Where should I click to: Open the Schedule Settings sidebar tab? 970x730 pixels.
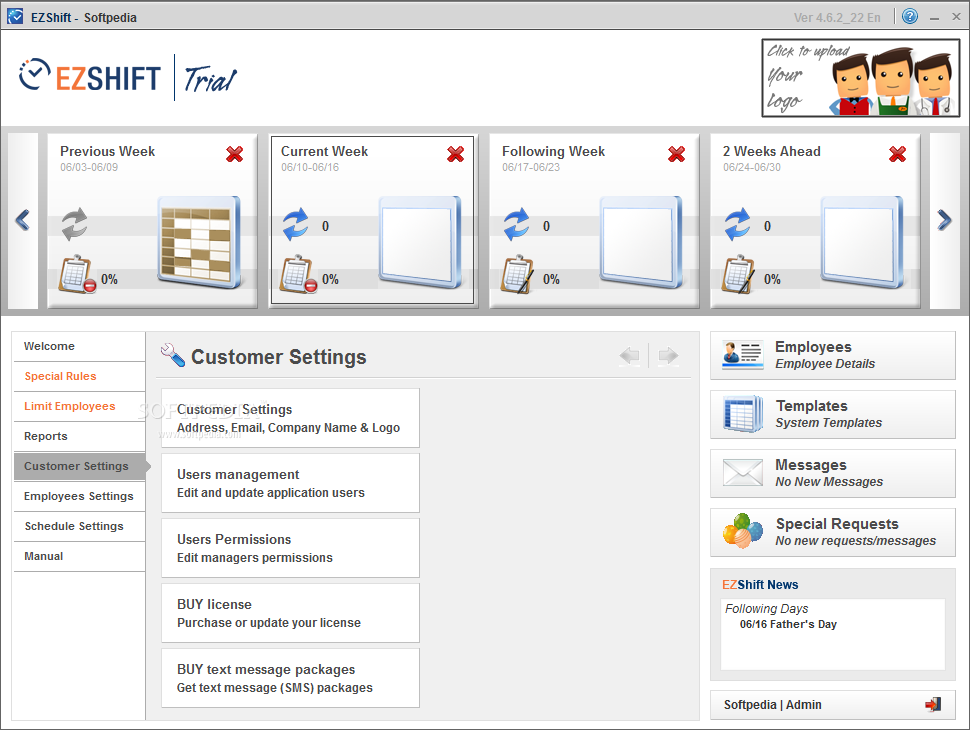pos(79,526)
